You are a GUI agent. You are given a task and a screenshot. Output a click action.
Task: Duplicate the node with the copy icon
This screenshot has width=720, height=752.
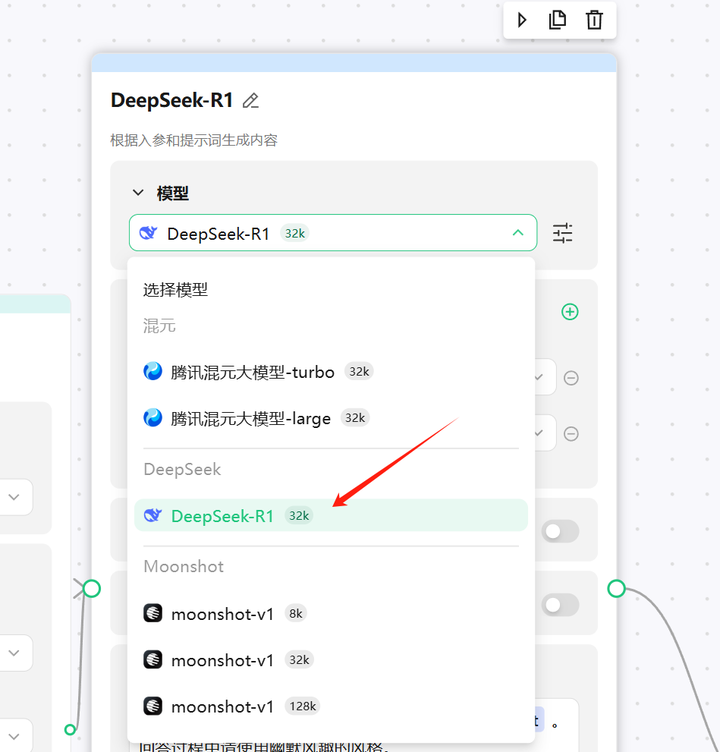557,20
